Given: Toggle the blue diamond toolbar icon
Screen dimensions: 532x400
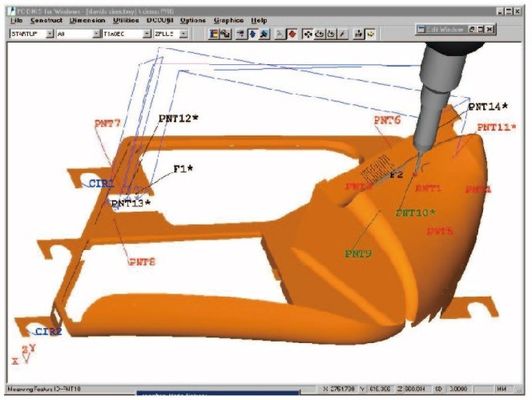Looking at the screenshot, I should [x=253, y=34].
